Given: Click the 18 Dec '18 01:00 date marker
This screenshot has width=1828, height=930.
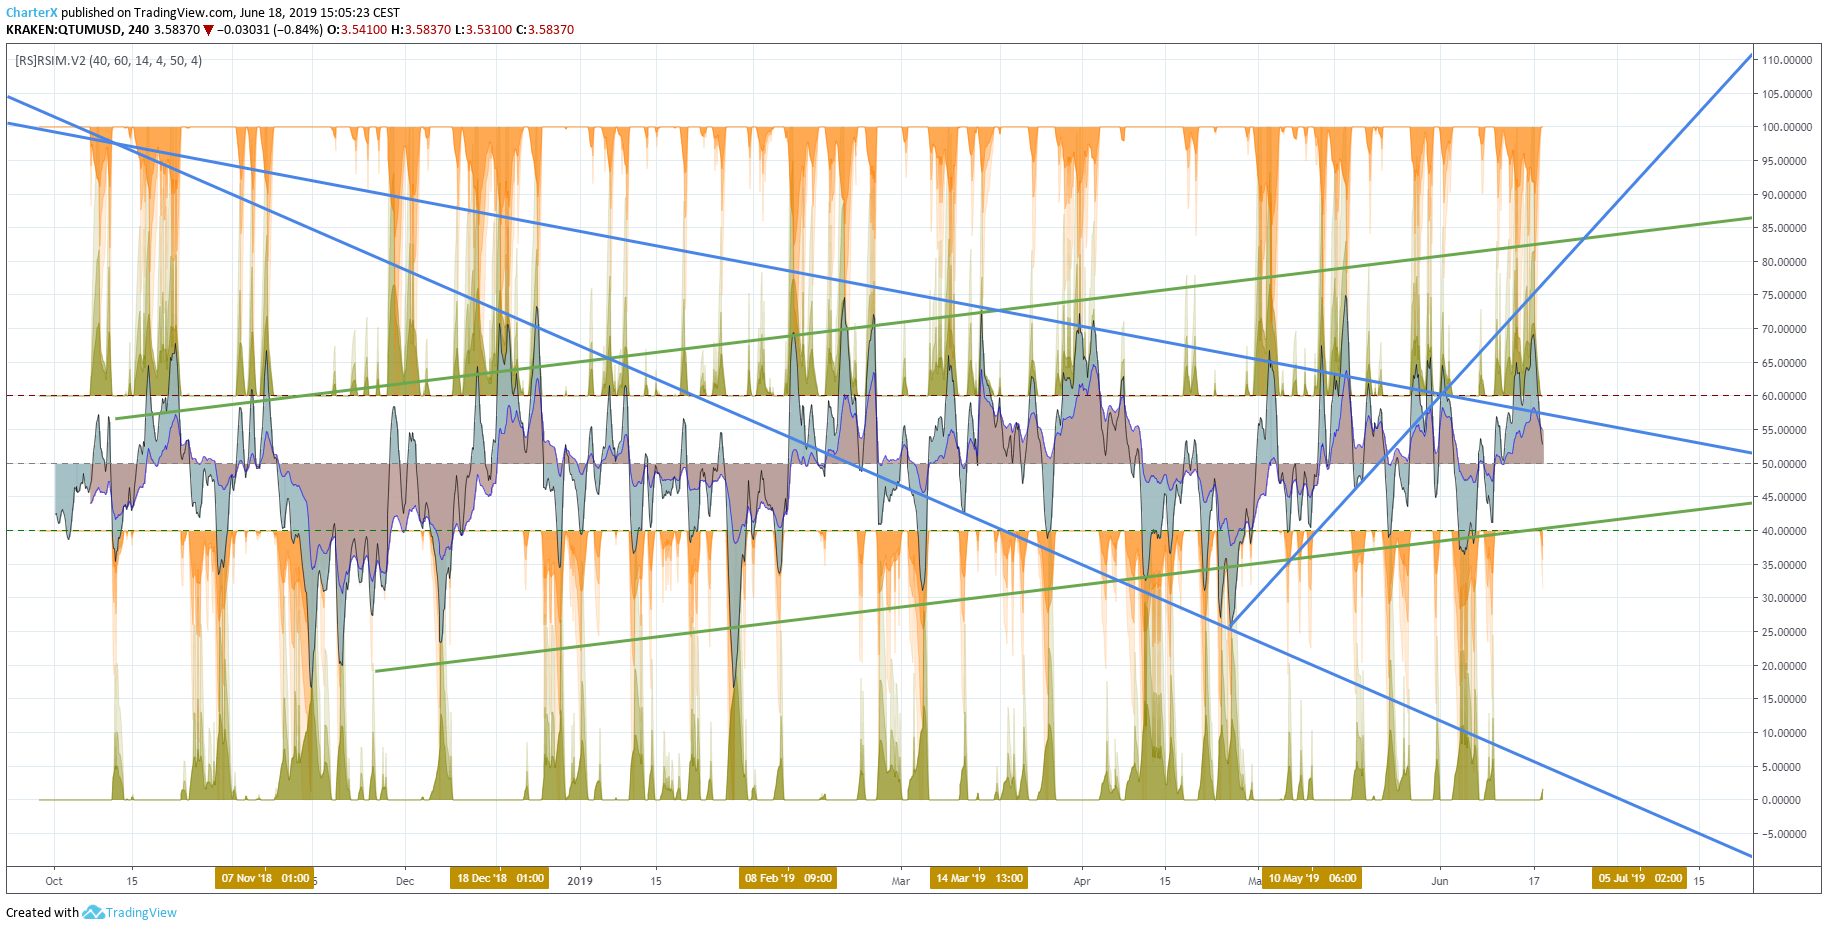Looking at the screenshot, I should click(x=500, y=879).
